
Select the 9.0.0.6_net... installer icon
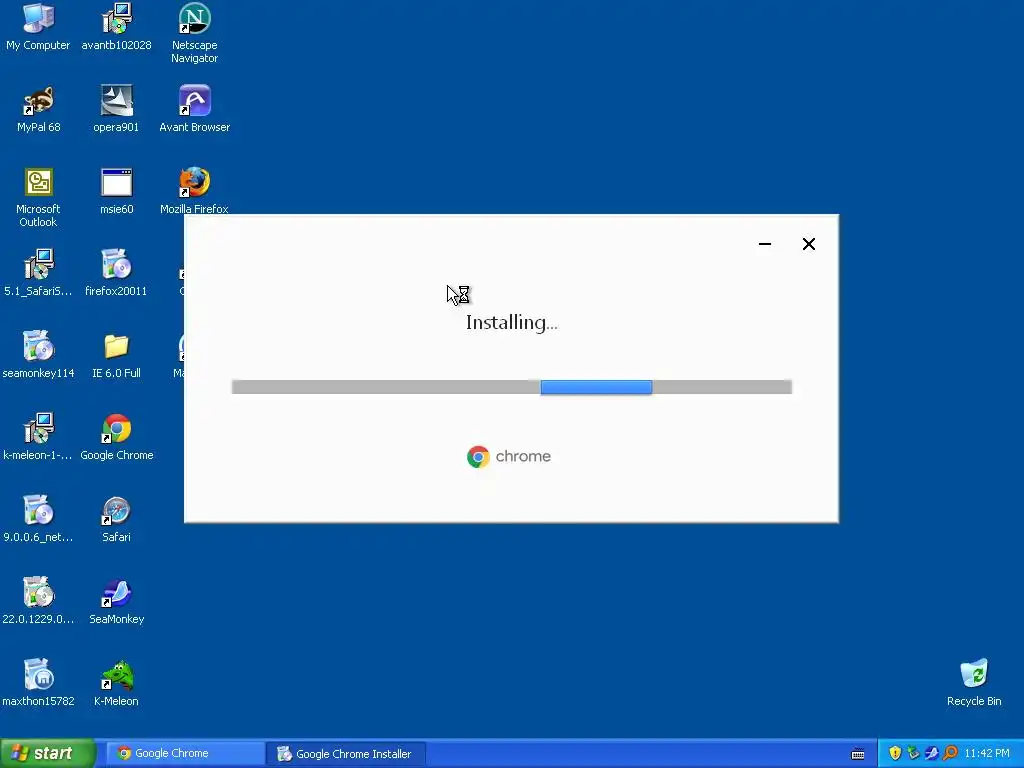pos(38,519)
